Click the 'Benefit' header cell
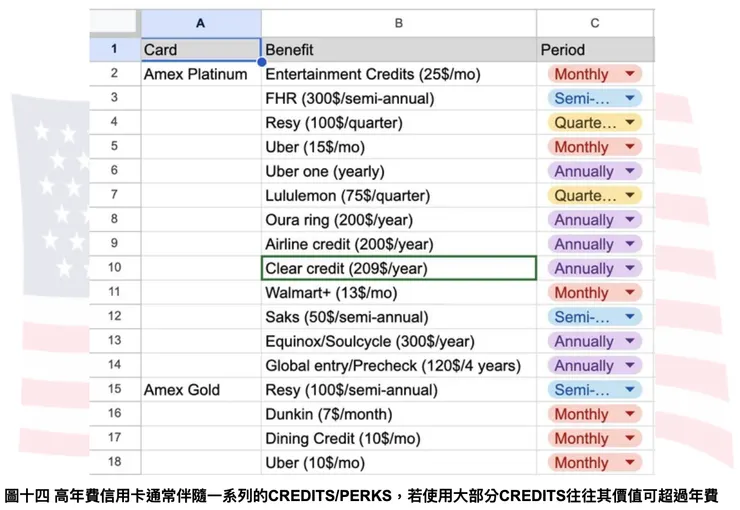The height and width of the screenshot is (510, 740). click(x=399, y=50)
